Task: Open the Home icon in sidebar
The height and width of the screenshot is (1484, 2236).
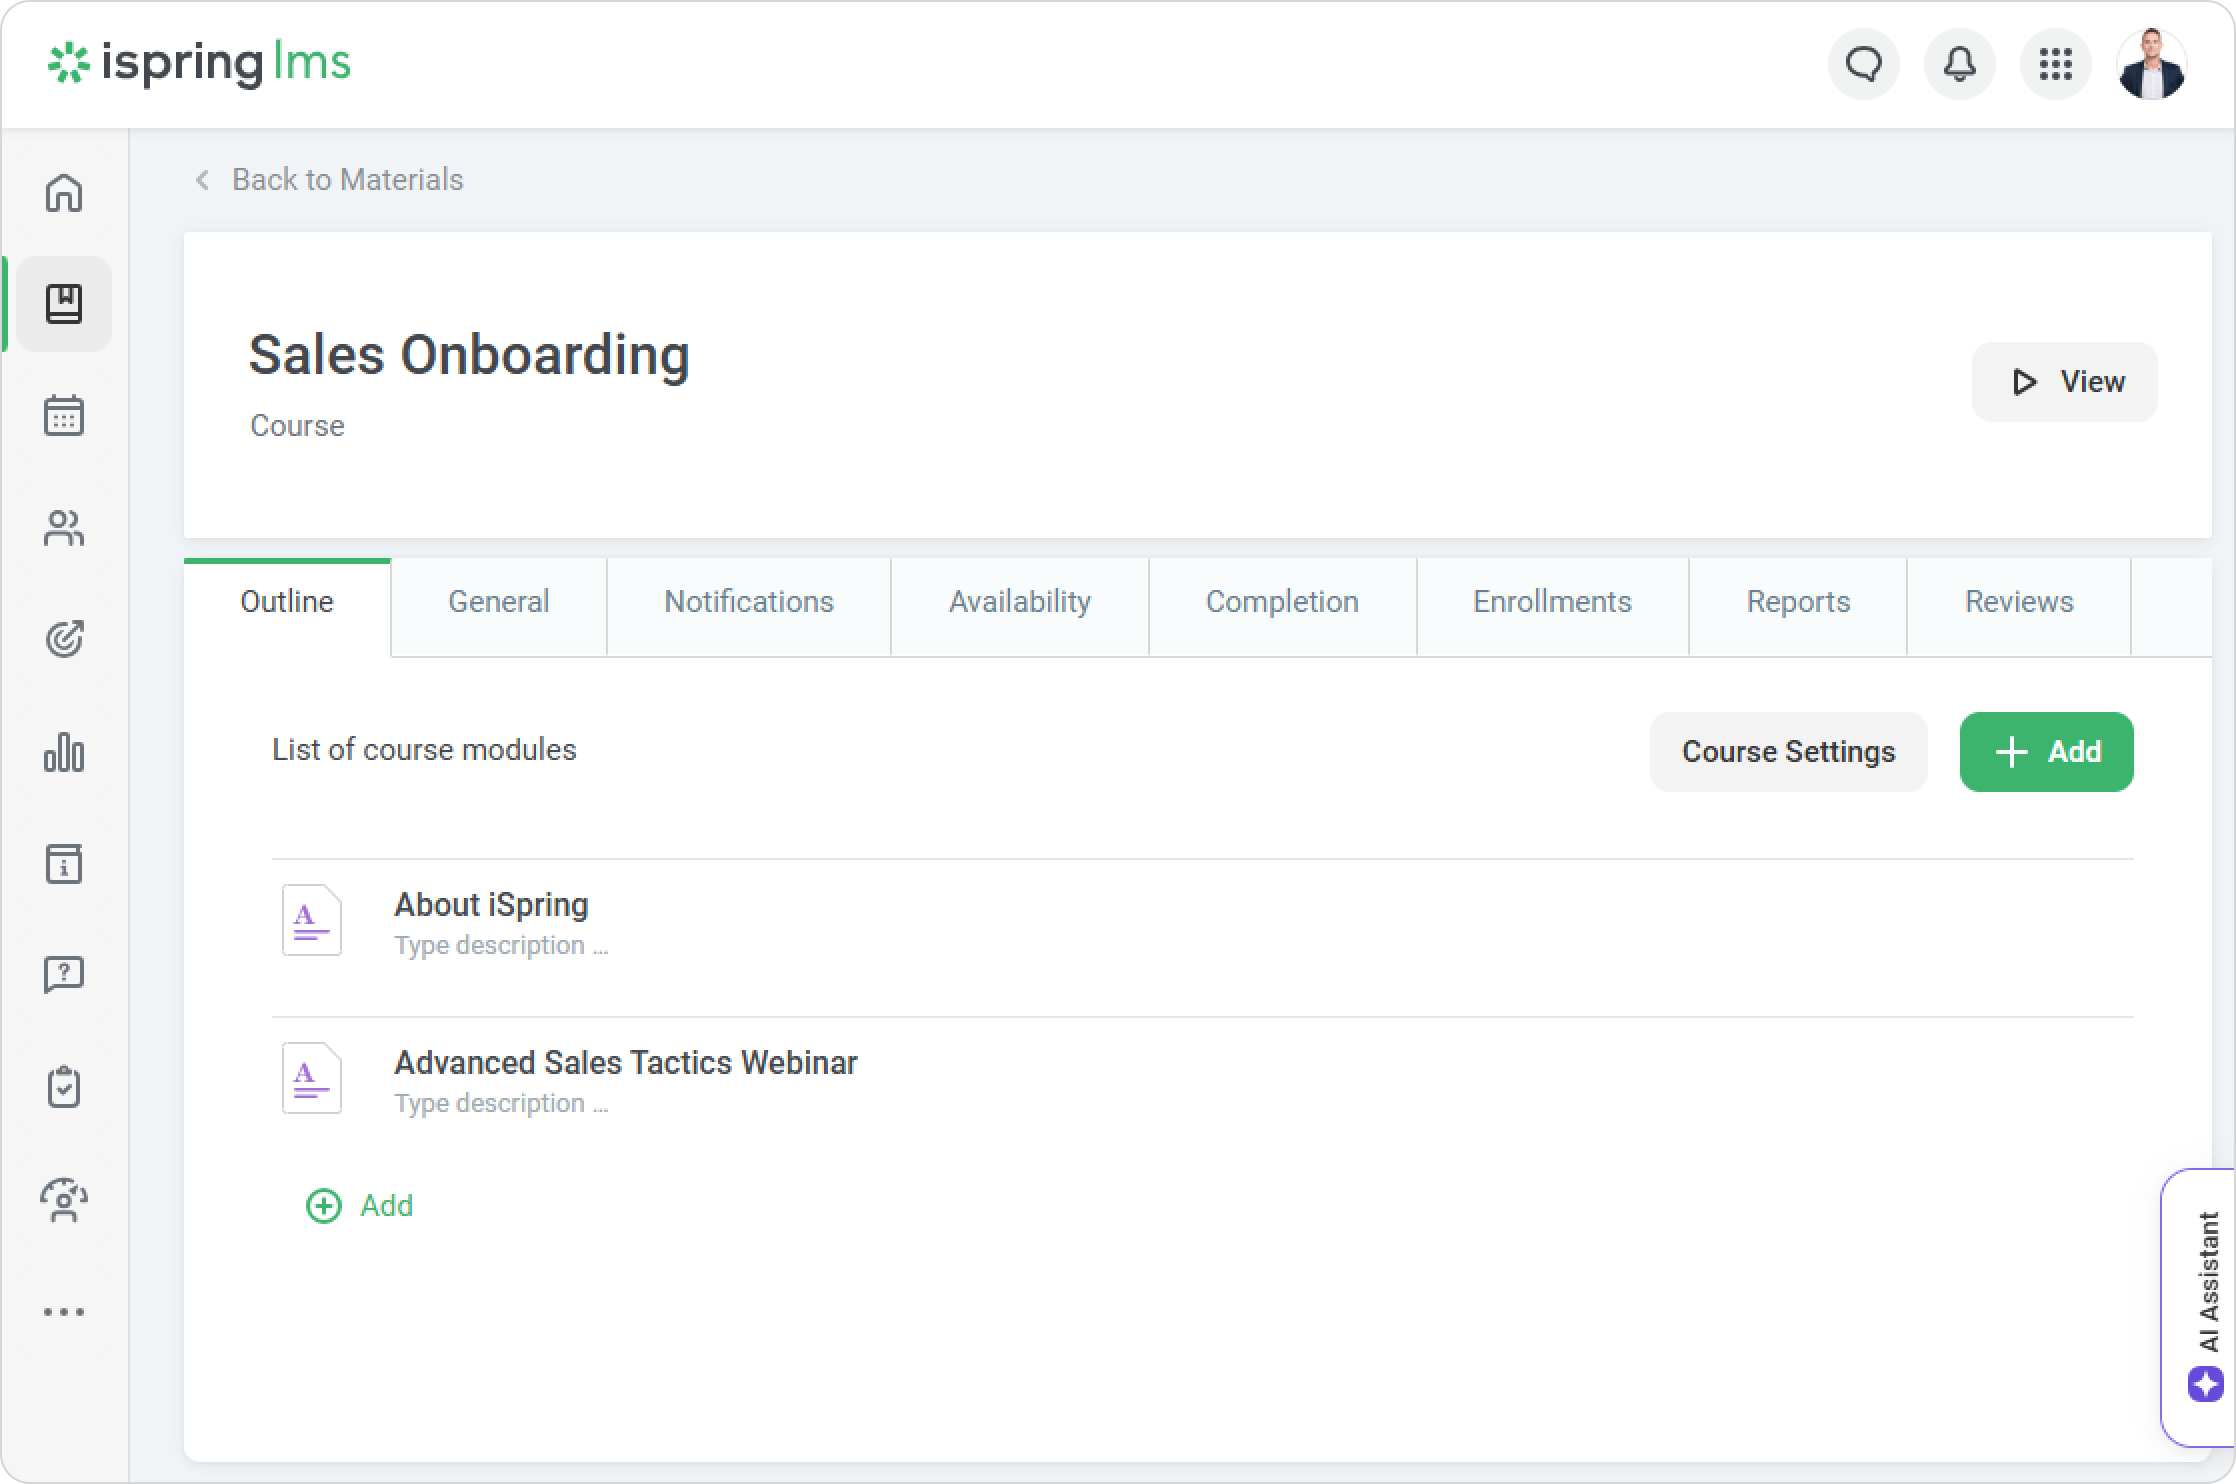Action: coord(64,192)
